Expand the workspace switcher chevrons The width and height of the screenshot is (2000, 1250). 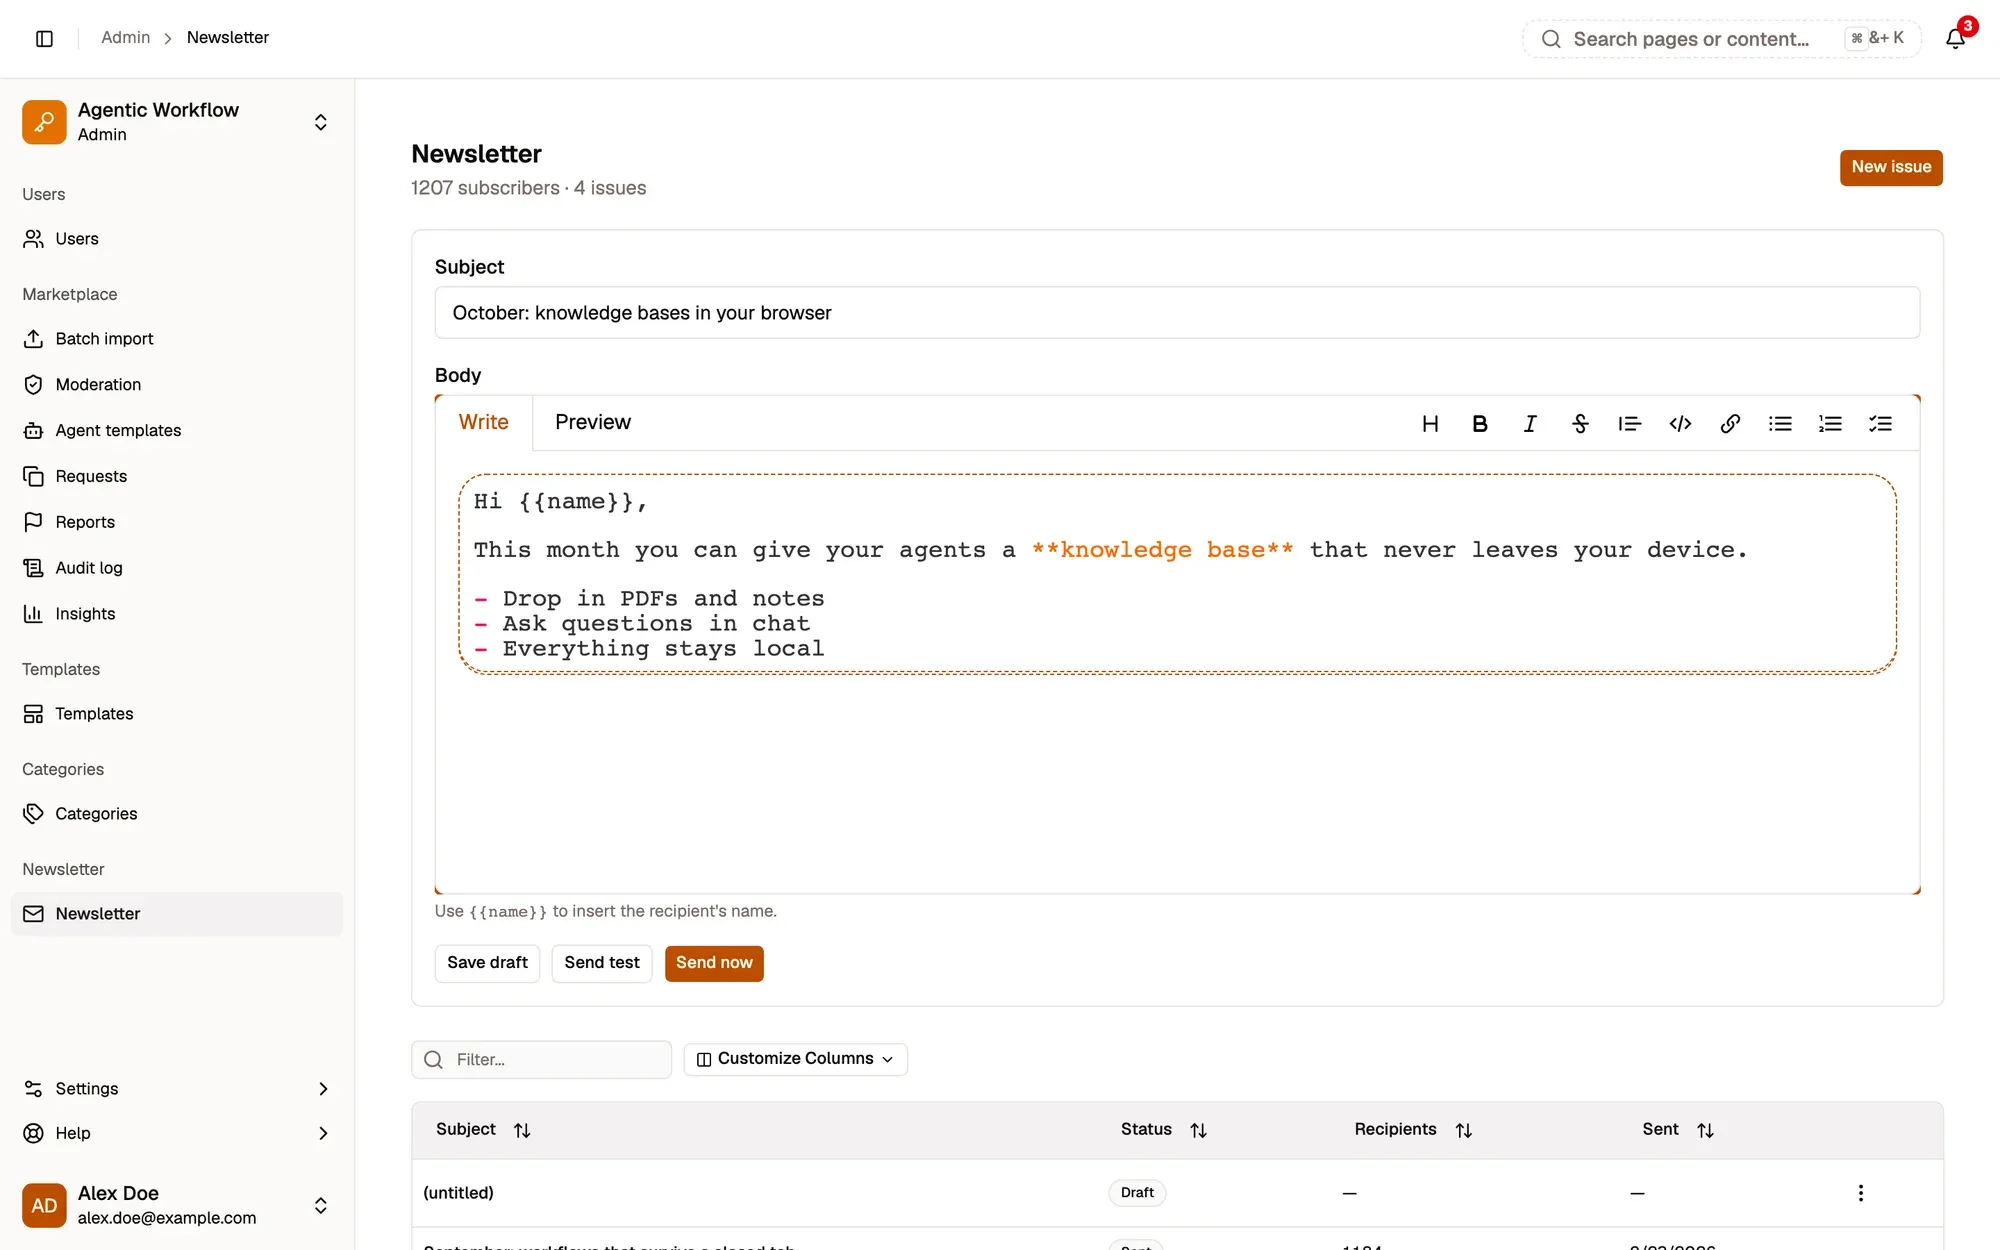tap(320, 122)
